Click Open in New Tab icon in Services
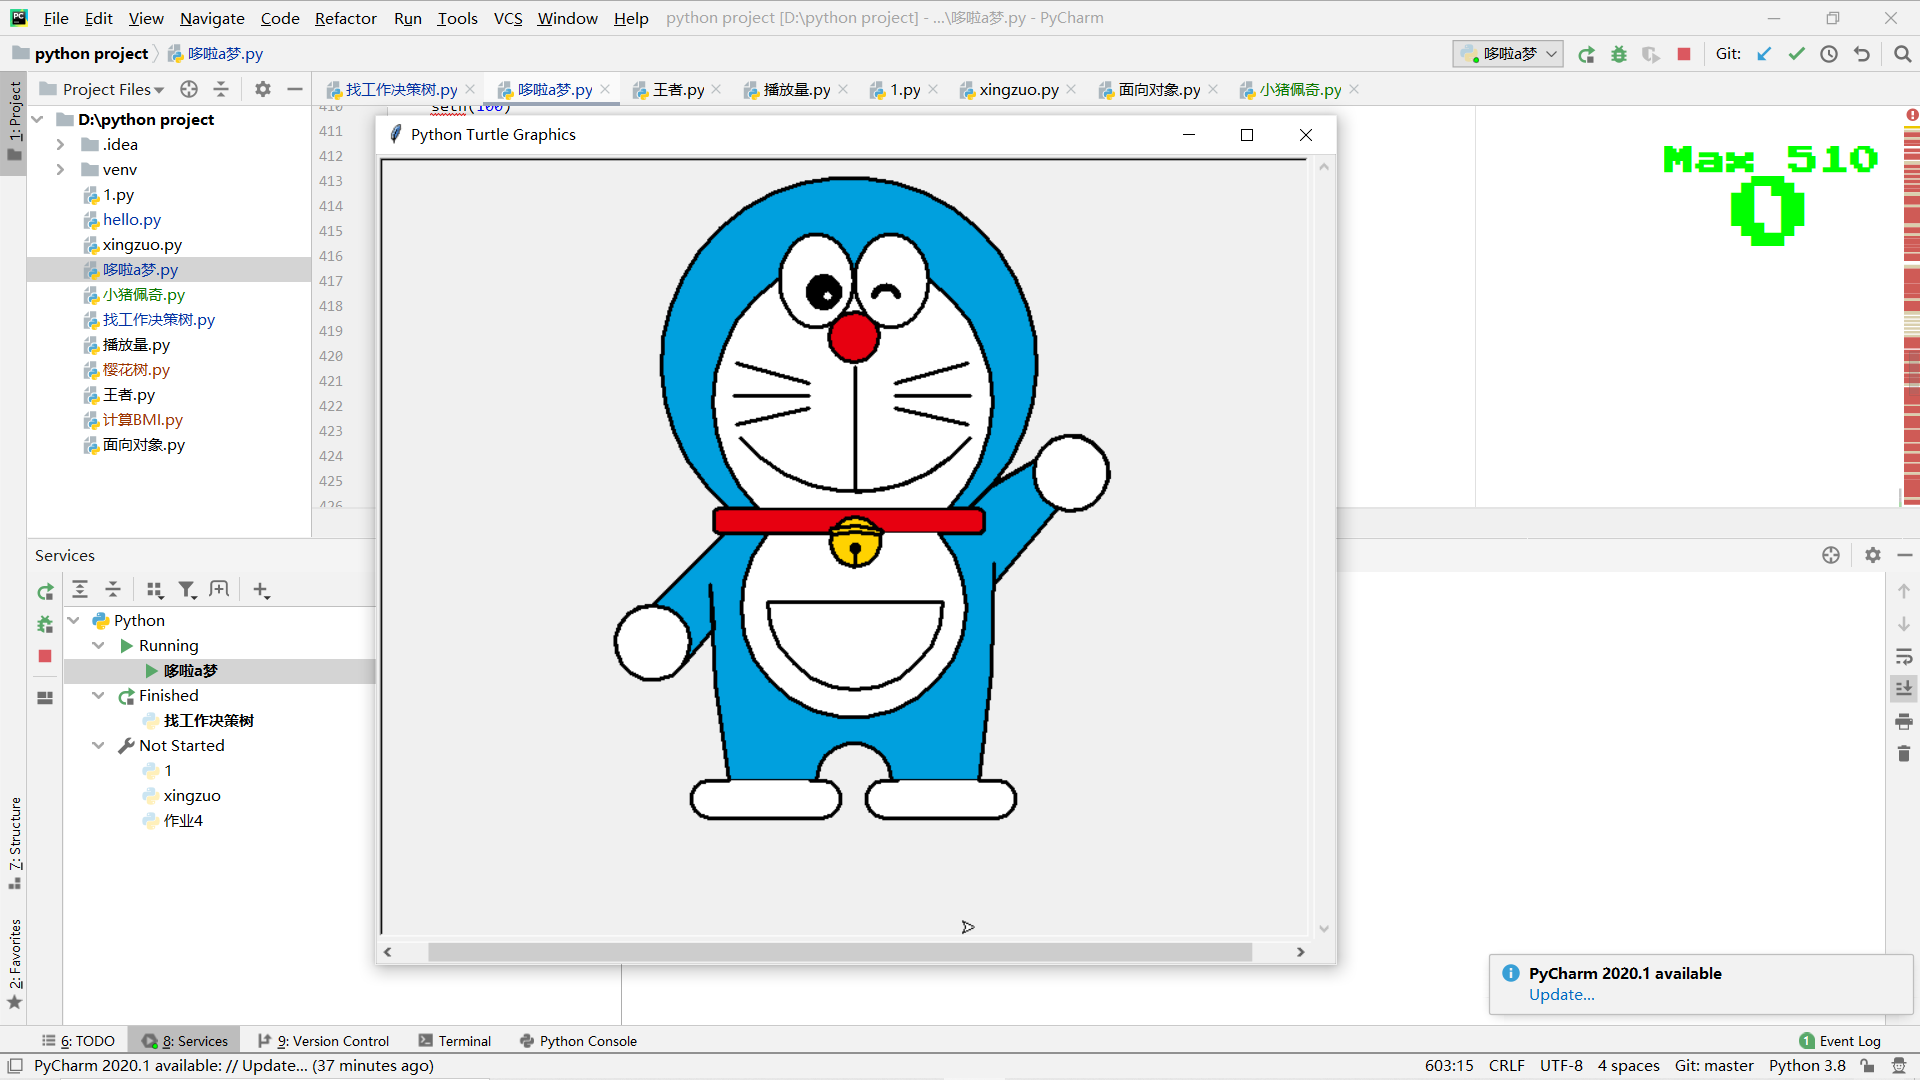This screenshot has height=1080, width=1920. 219,590
